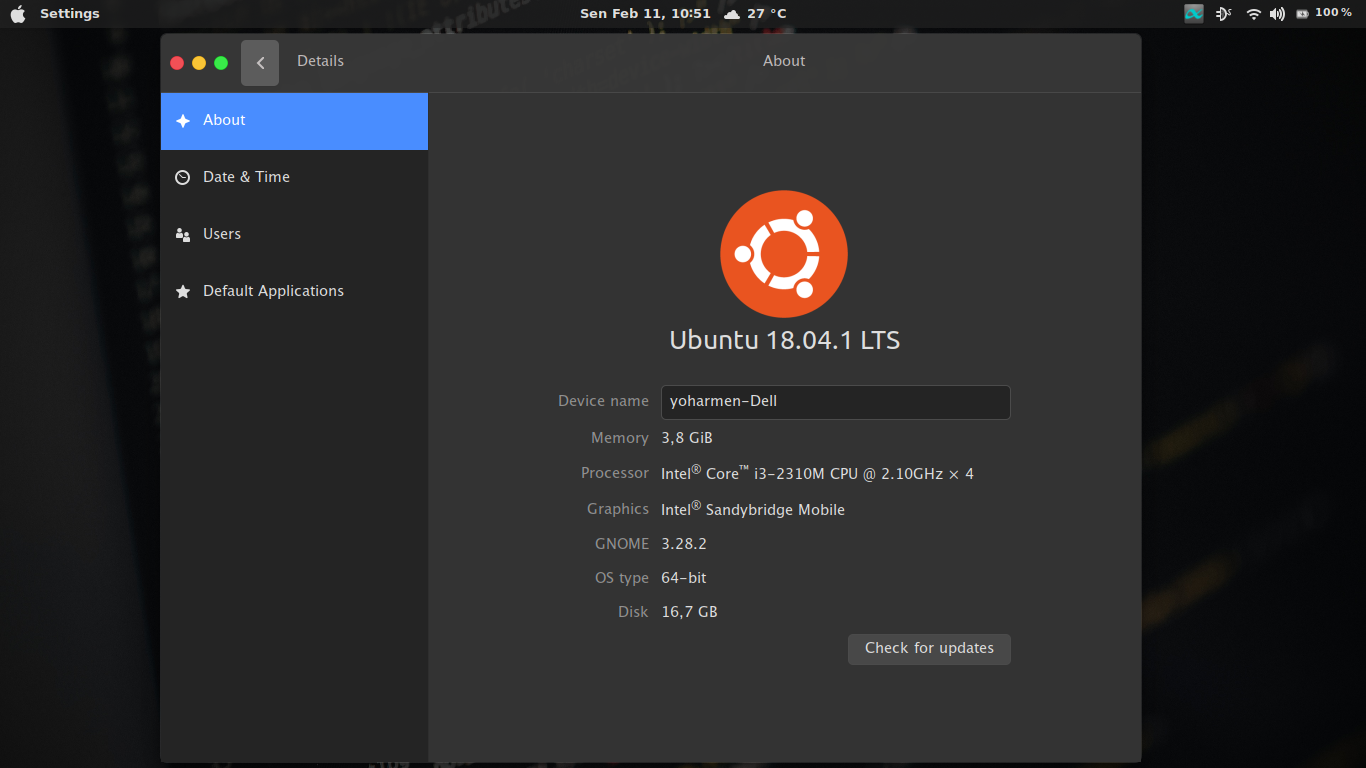Click the Ubuntu logo image
This screenshot has width=1366, height=768.
click(784, 253)
